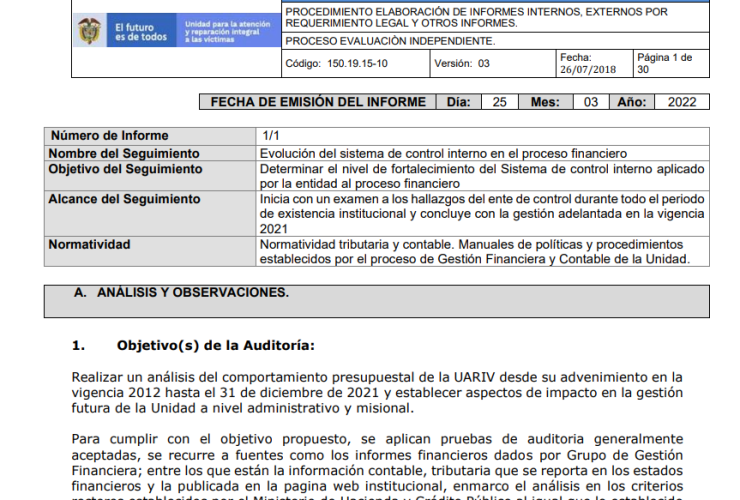The width and height of the screenshot is (740, 500).
Task: Click the paragraph starting 'Realizar un análisis del comportamiento'
Action: [x=377, y=392]
